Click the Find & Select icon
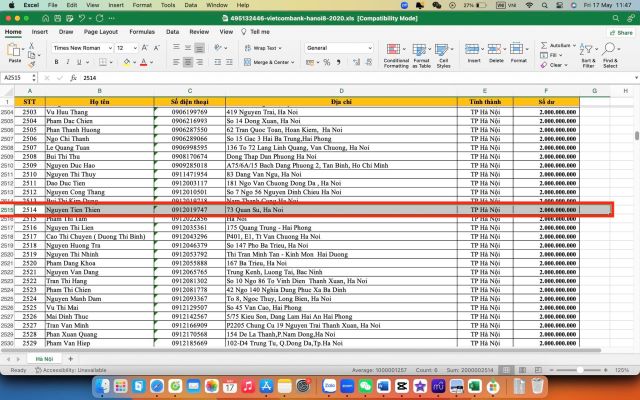Viewport: 640px width, 400px height. pos(610,53)
